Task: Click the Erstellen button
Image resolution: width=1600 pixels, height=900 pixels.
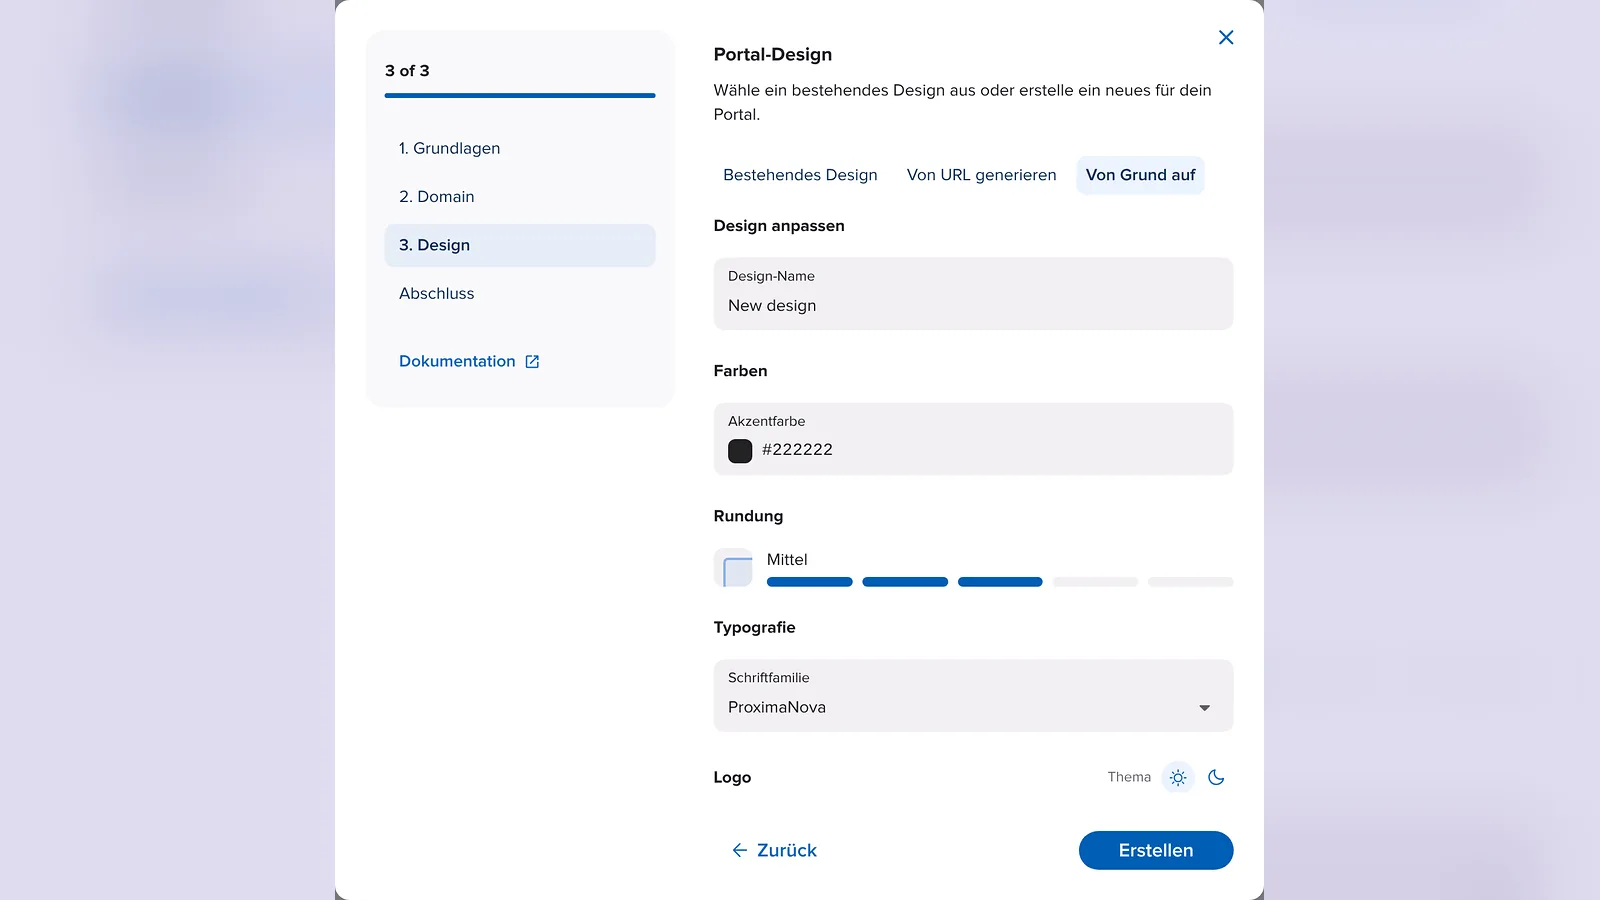Action: click(x=1156, y=850)
